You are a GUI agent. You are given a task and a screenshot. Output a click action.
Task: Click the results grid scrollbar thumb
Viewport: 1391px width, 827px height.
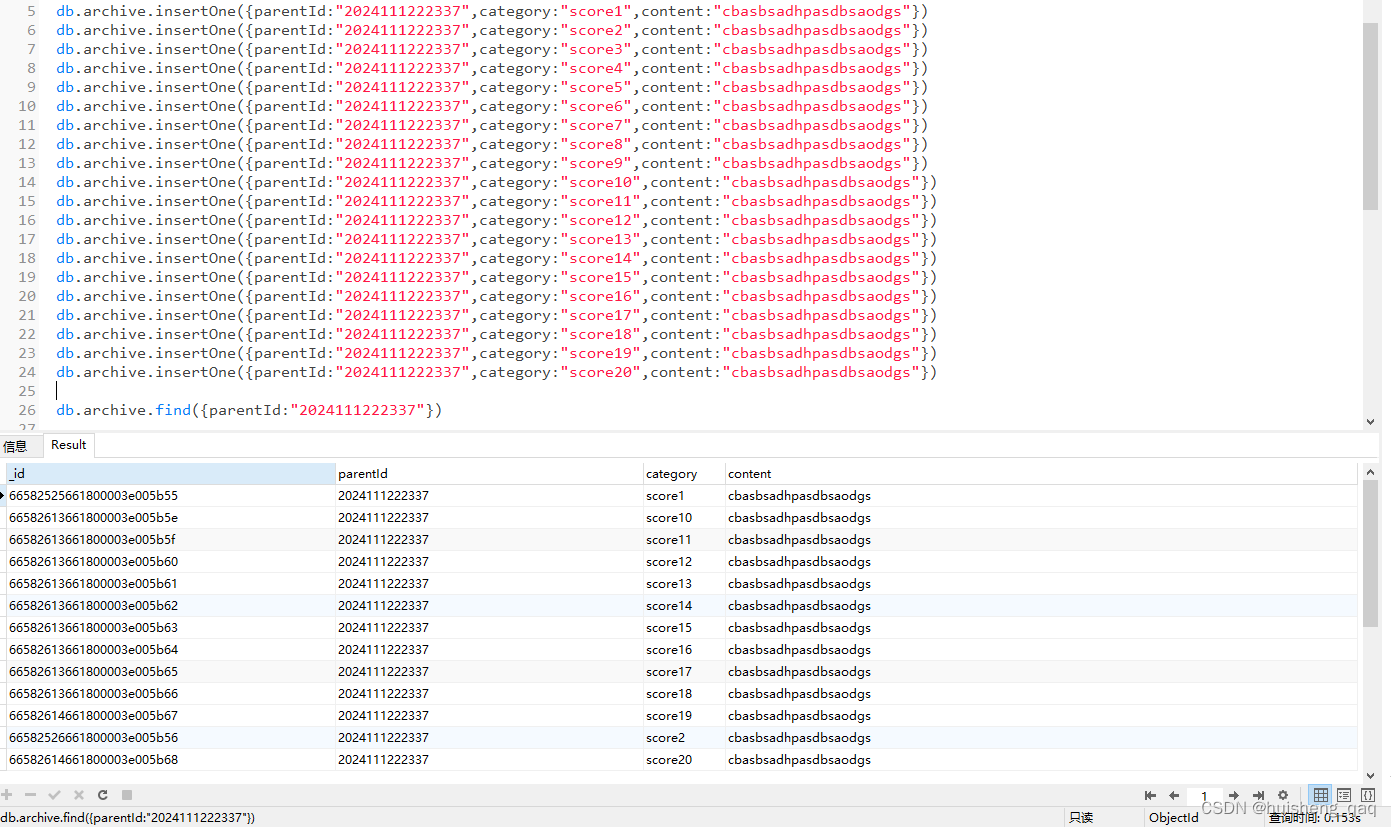[1370, 555]
